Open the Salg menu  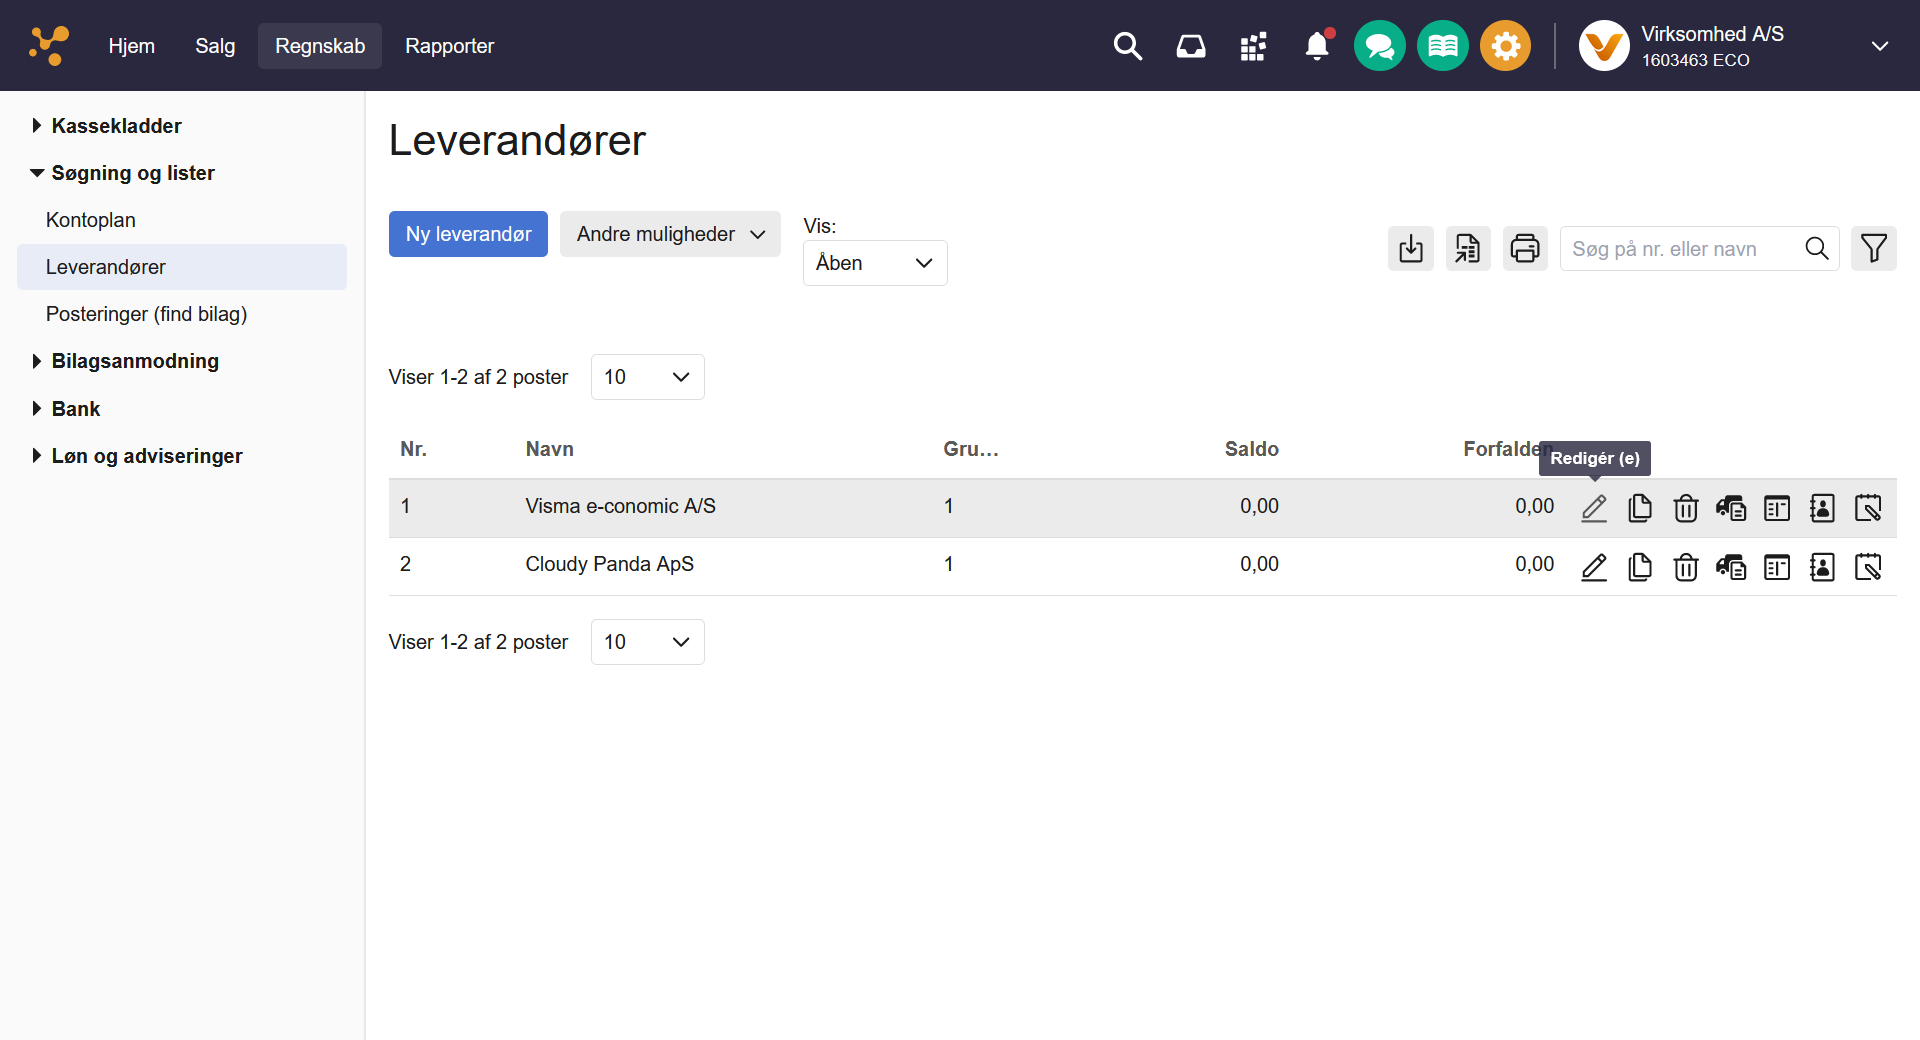pos(215,46)
